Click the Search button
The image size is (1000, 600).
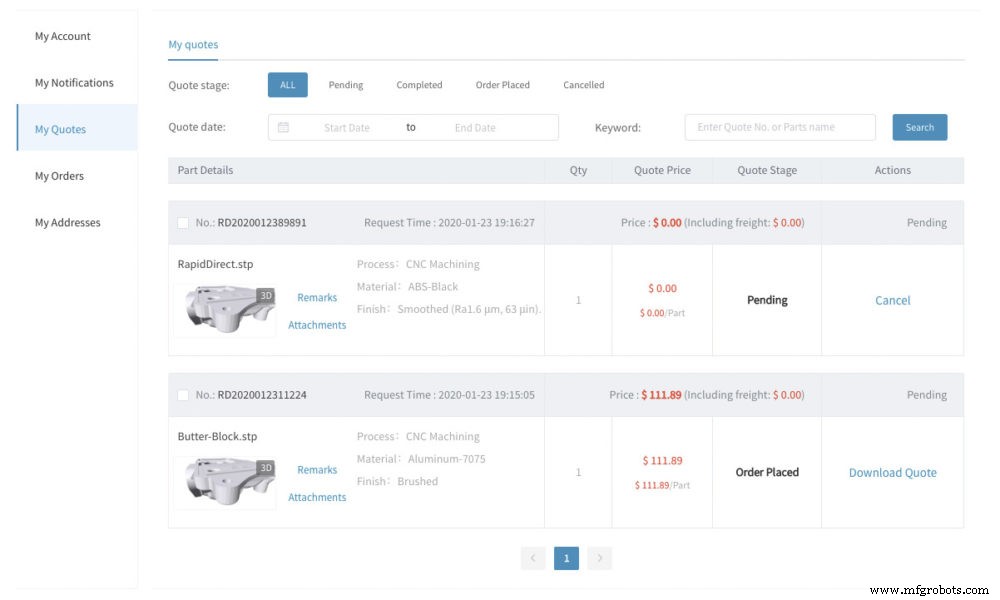(x=919, y=127)
